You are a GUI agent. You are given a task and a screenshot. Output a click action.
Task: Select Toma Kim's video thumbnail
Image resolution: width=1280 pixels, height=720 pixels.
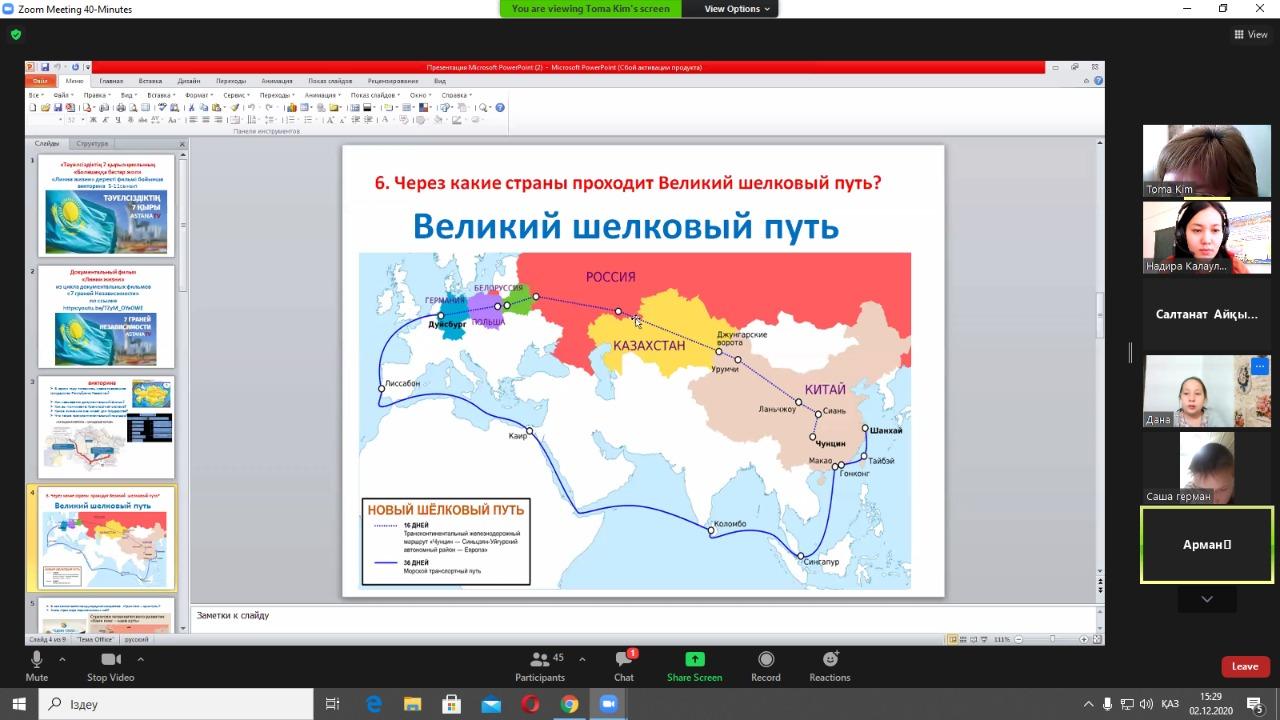click(1206, 160)
